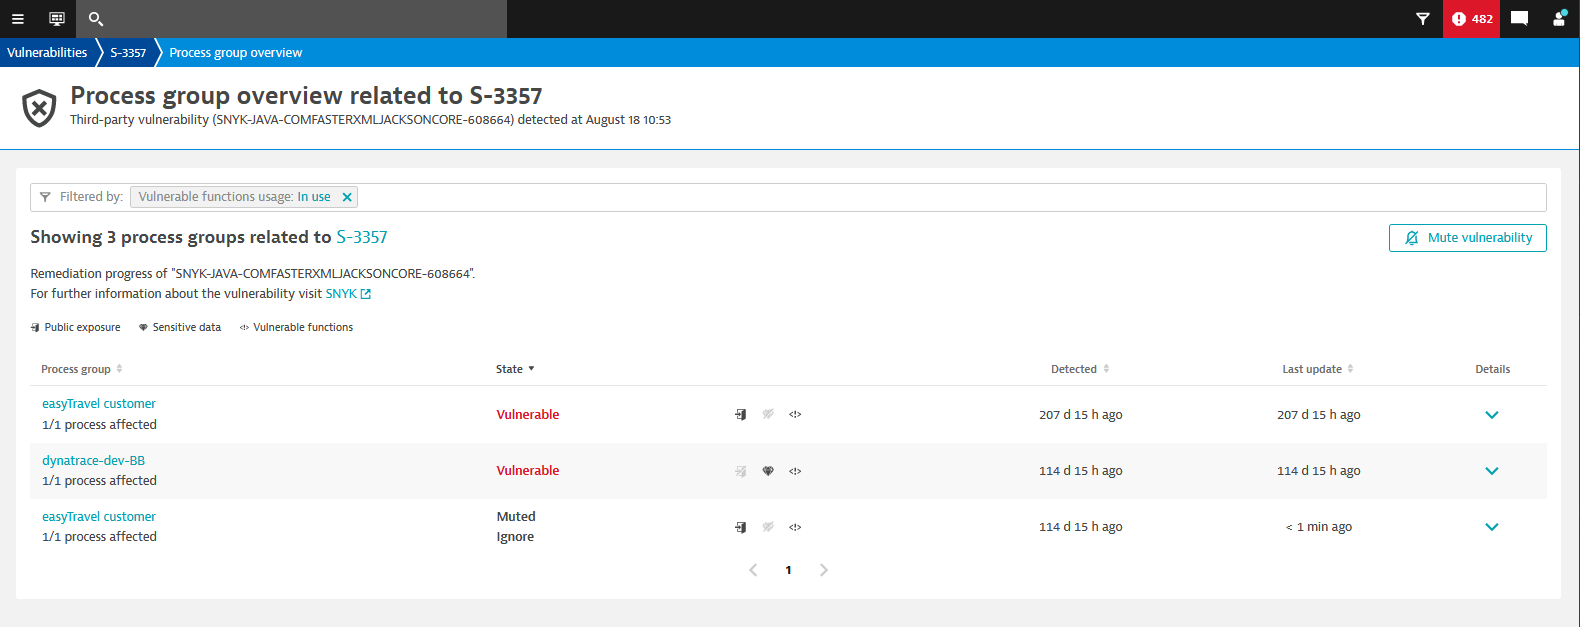Open the dynatrace-dev-BB process group
Screen dimensions: 1580x627
pyautogui.click(x=93, y=461)
